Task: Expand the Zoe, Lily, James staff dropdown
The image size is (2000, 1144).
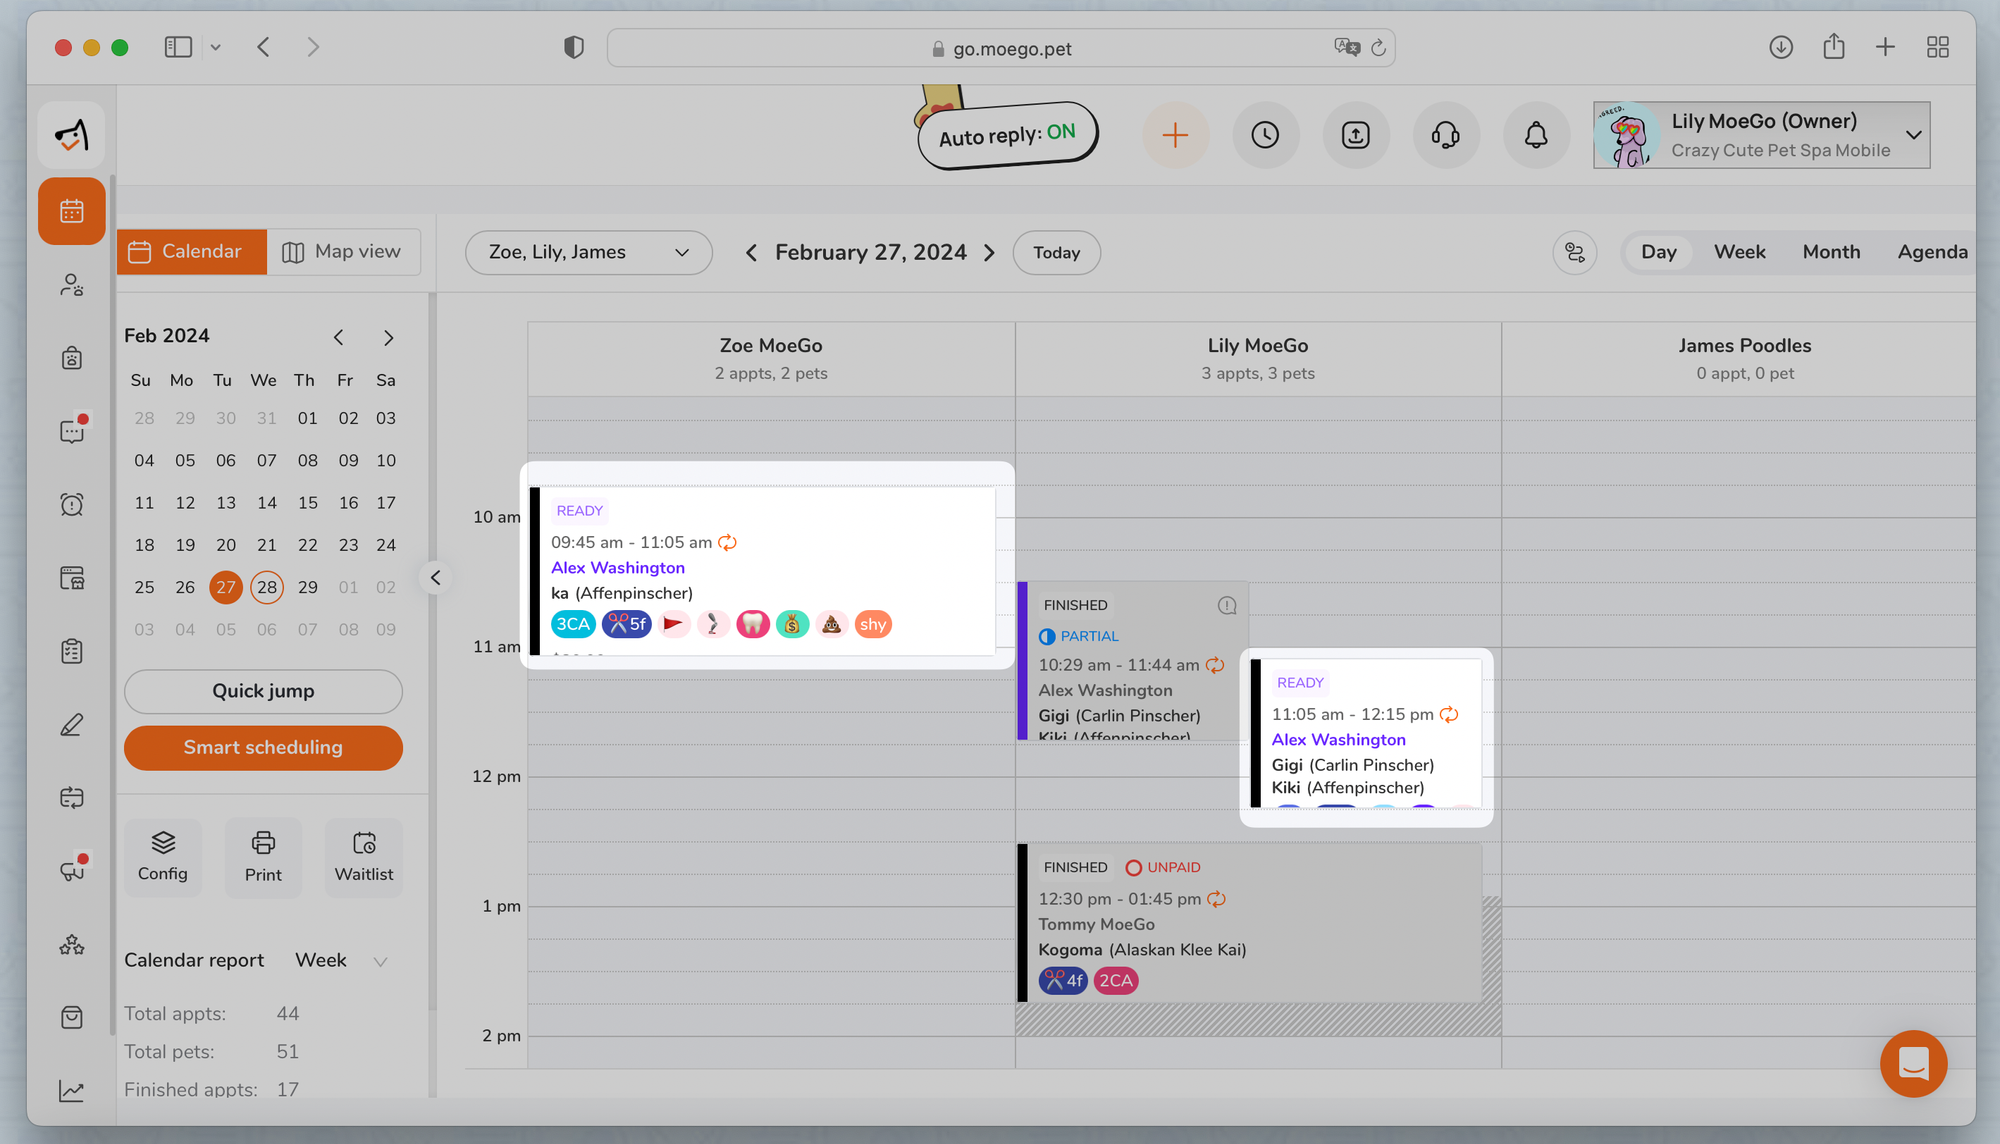Action: (588, 252)
